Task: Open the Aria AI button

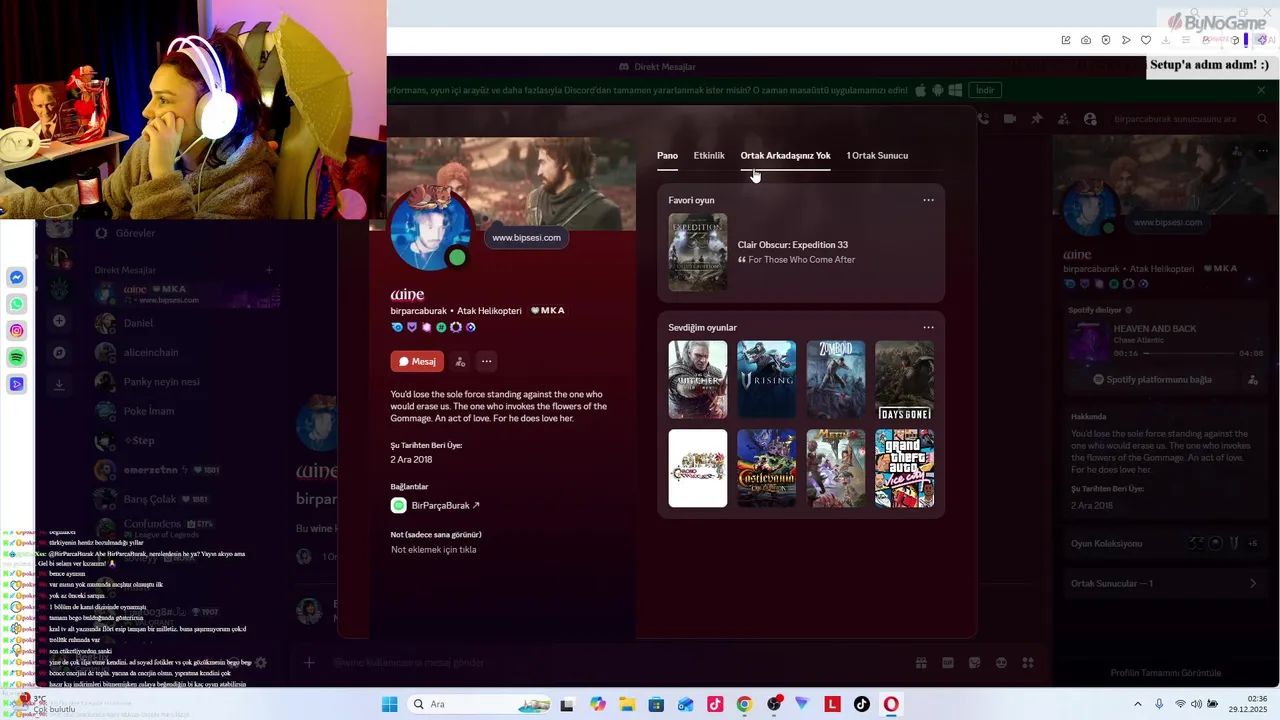Action: 1267,40
